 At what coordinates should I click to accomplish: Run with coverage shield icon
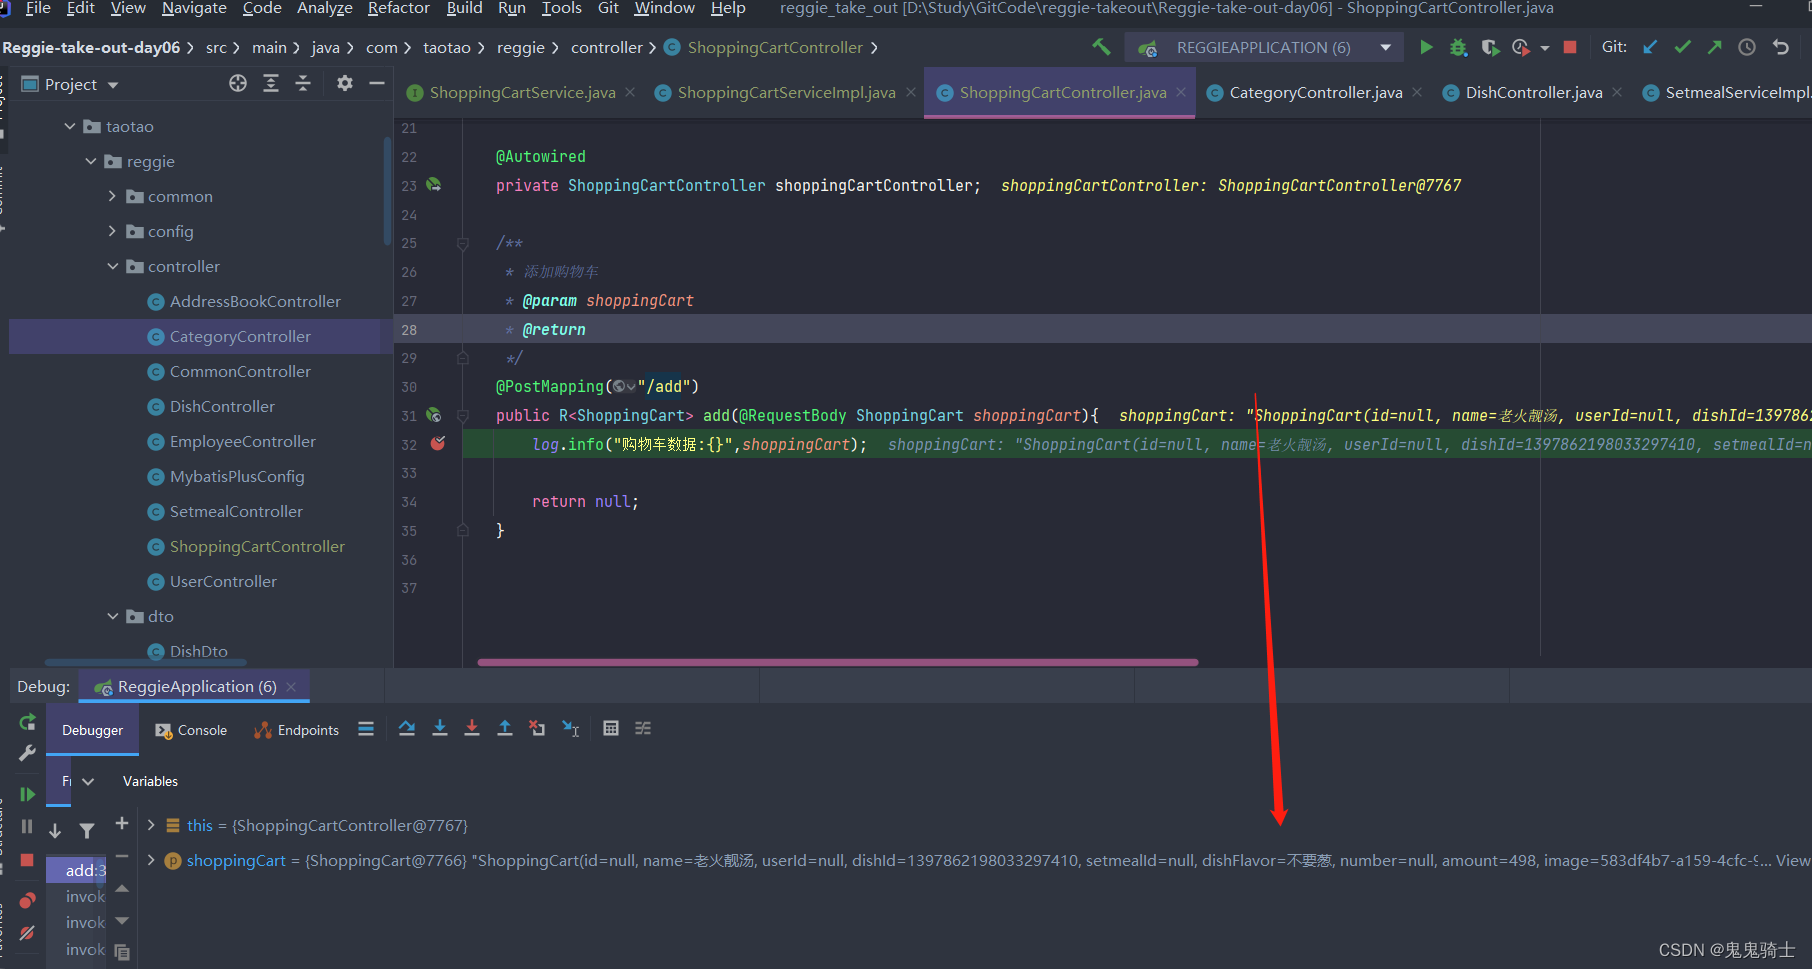(x=1490, y=47)
